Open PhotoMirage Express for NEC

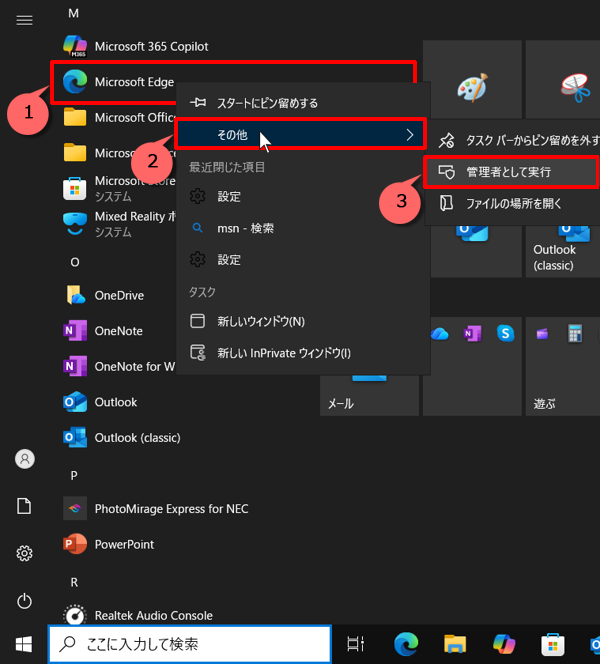pyautogui.click(x=170, y=509)
